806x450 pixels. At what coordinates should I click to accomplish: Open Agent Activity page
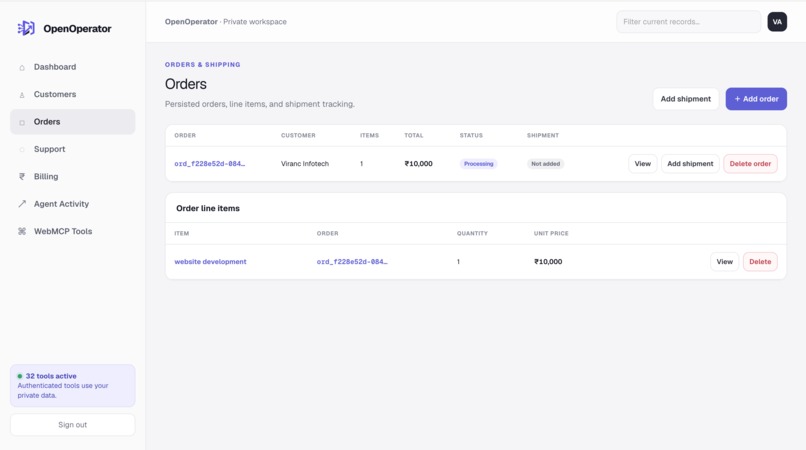point(72,204)
